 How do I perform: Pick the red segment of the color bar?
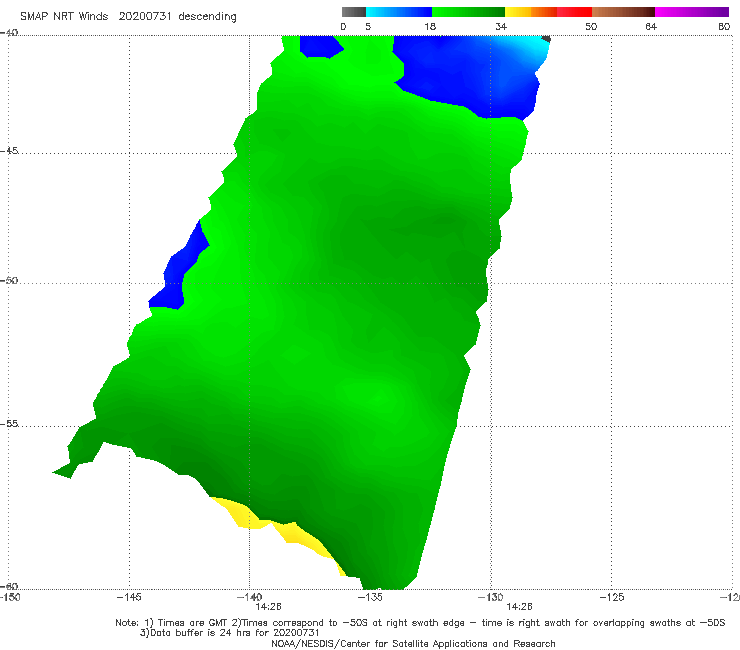pyautogui.click(x=574, y=12)
